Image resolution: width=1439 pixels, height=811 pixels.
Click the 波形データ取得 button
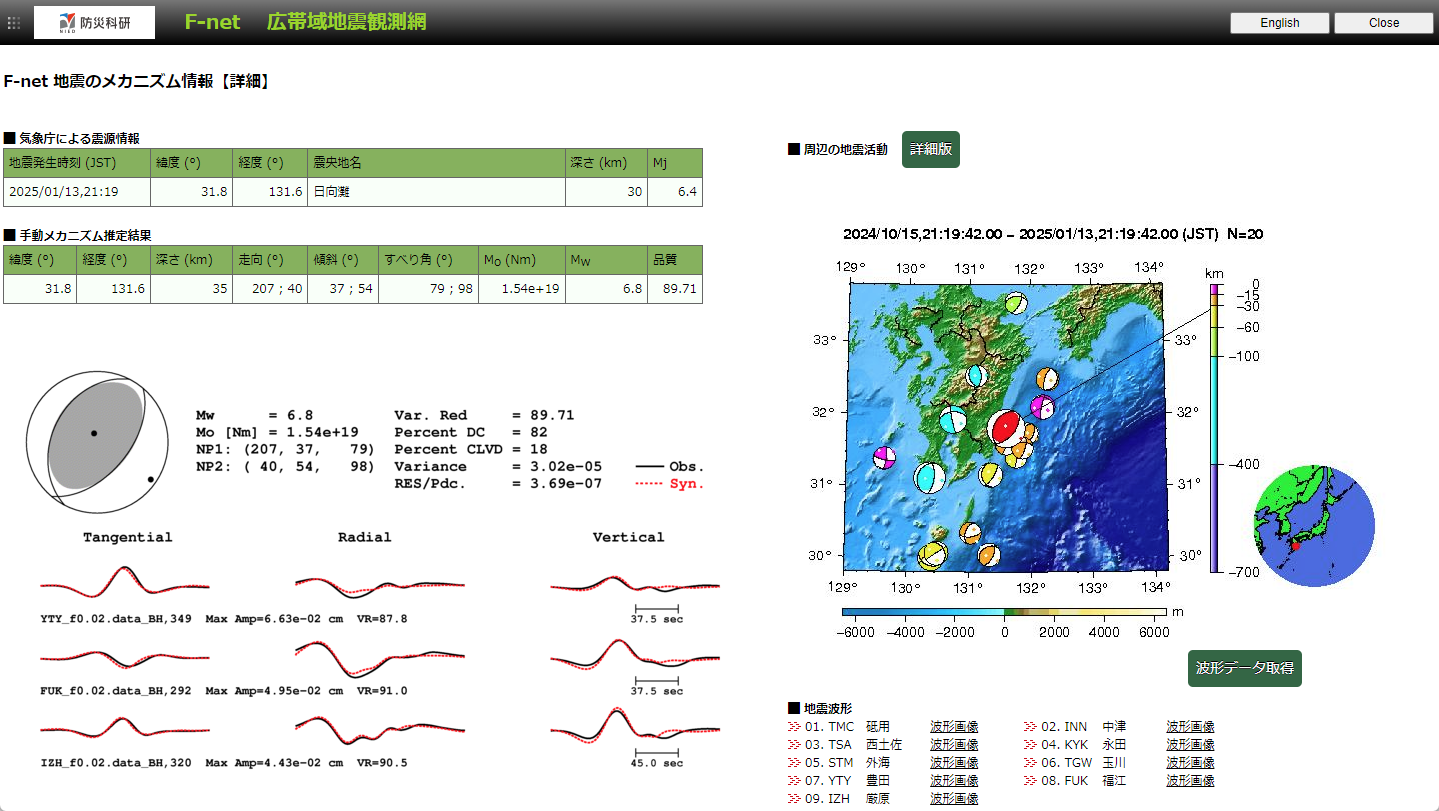(x=1245, y=668)
